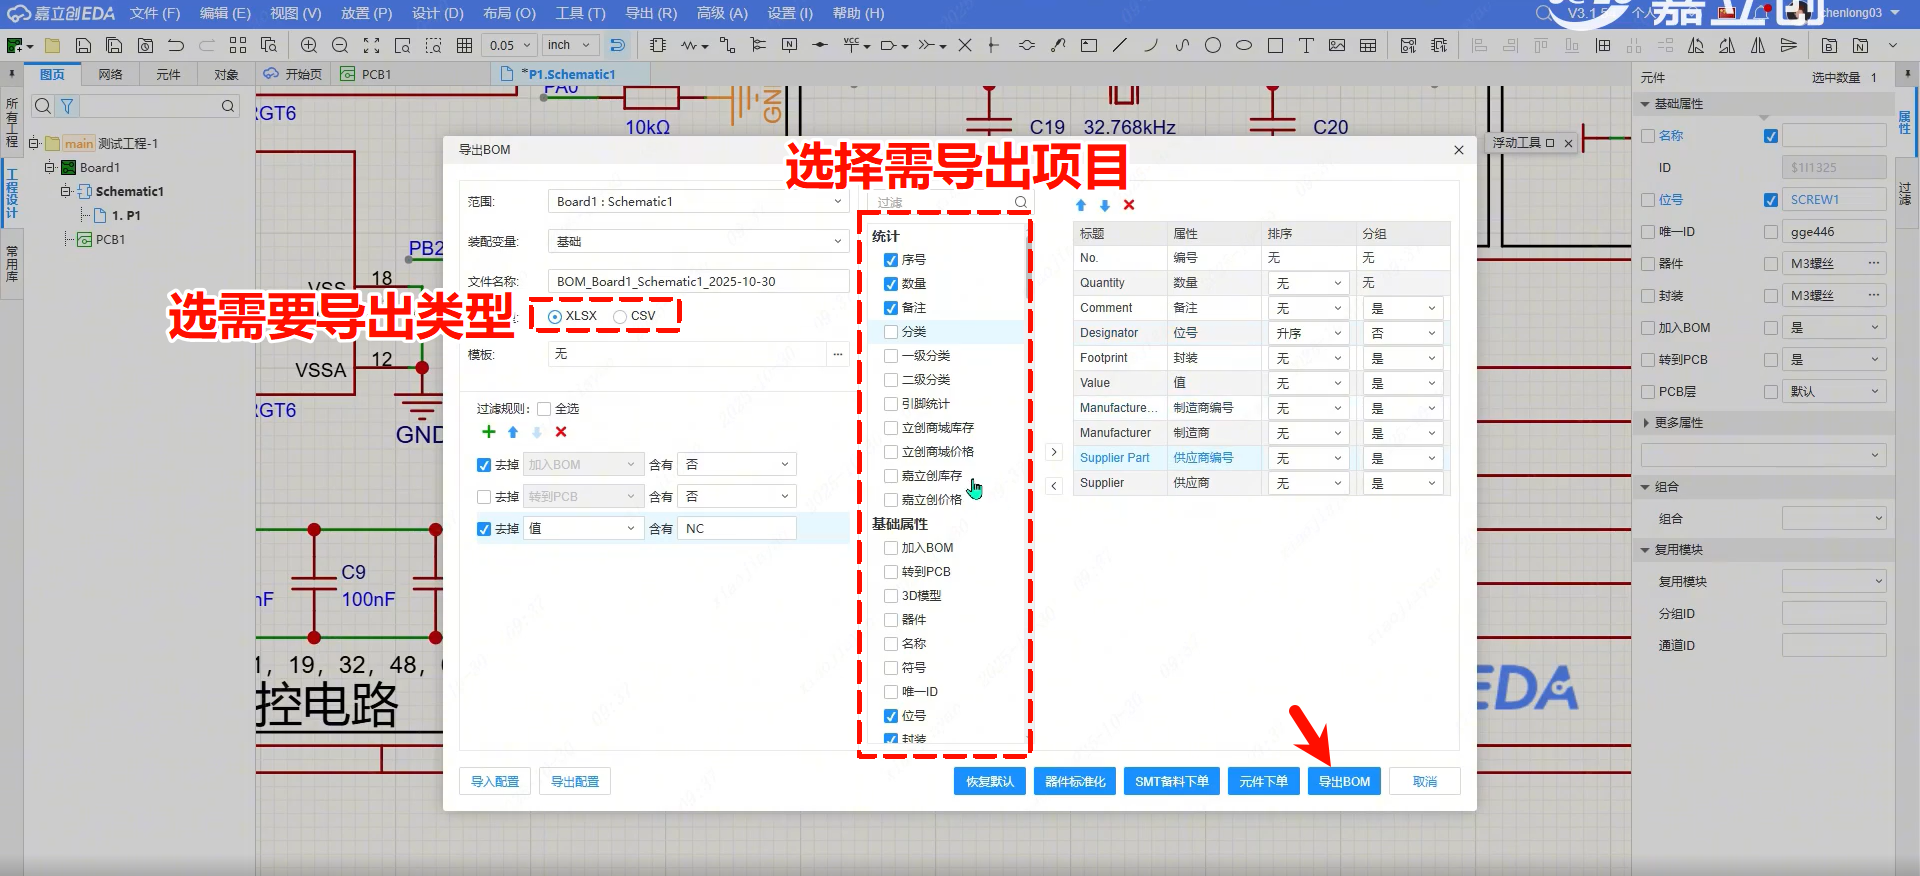Click the Save icon in toolbar
The width and height of the screenshot is (1920, 876).
tap(83, 45)
